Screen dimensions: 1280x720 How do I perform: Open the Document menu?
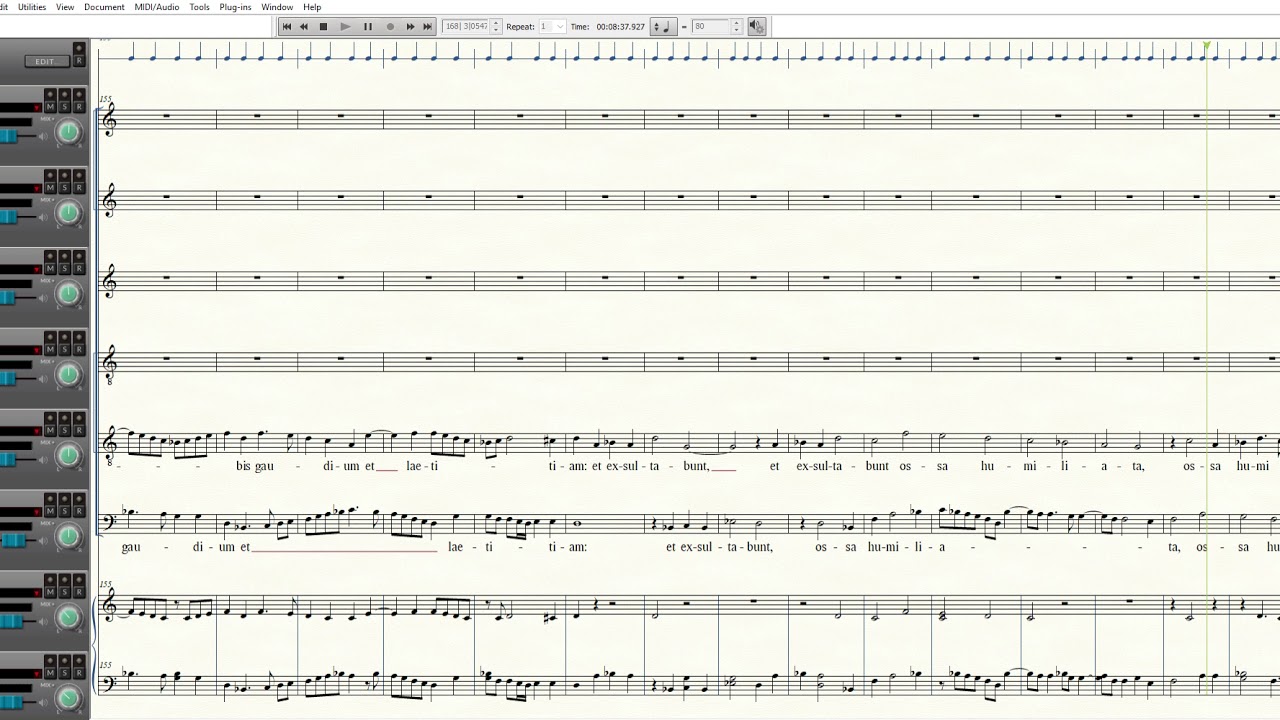104,7
